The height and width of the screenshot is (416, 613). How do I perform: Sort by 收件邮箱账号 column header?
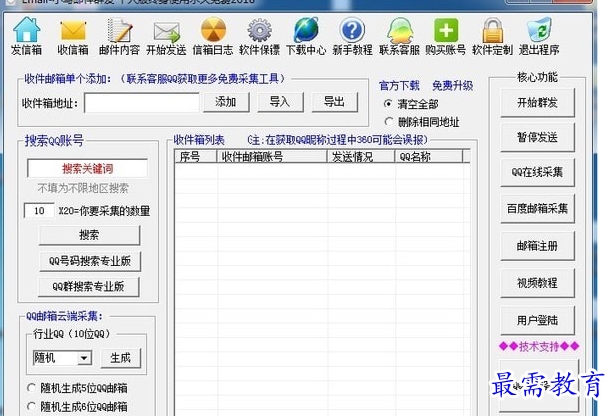271,157
